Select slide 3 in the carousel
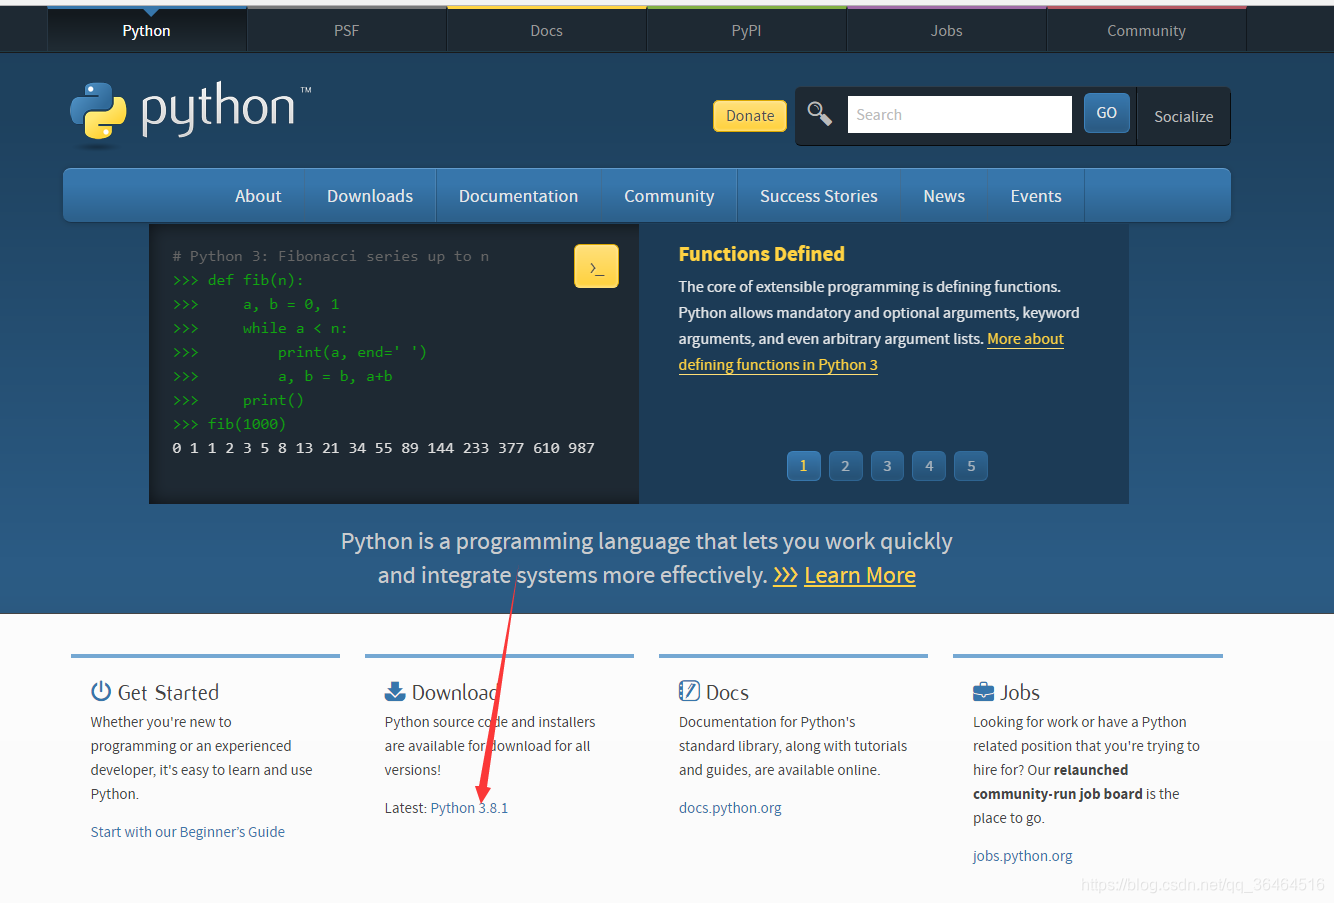The image size is (1334, 903). pyautogui.click(x=887, y=466)
